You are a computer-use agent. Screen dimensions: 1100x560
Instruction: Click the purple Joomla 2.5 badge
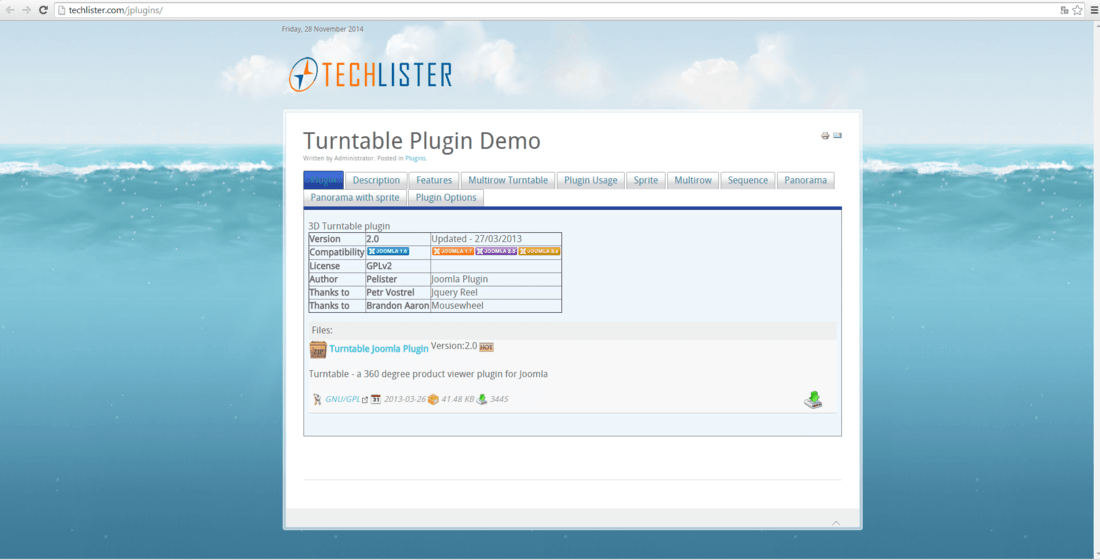tap(496, 251)
